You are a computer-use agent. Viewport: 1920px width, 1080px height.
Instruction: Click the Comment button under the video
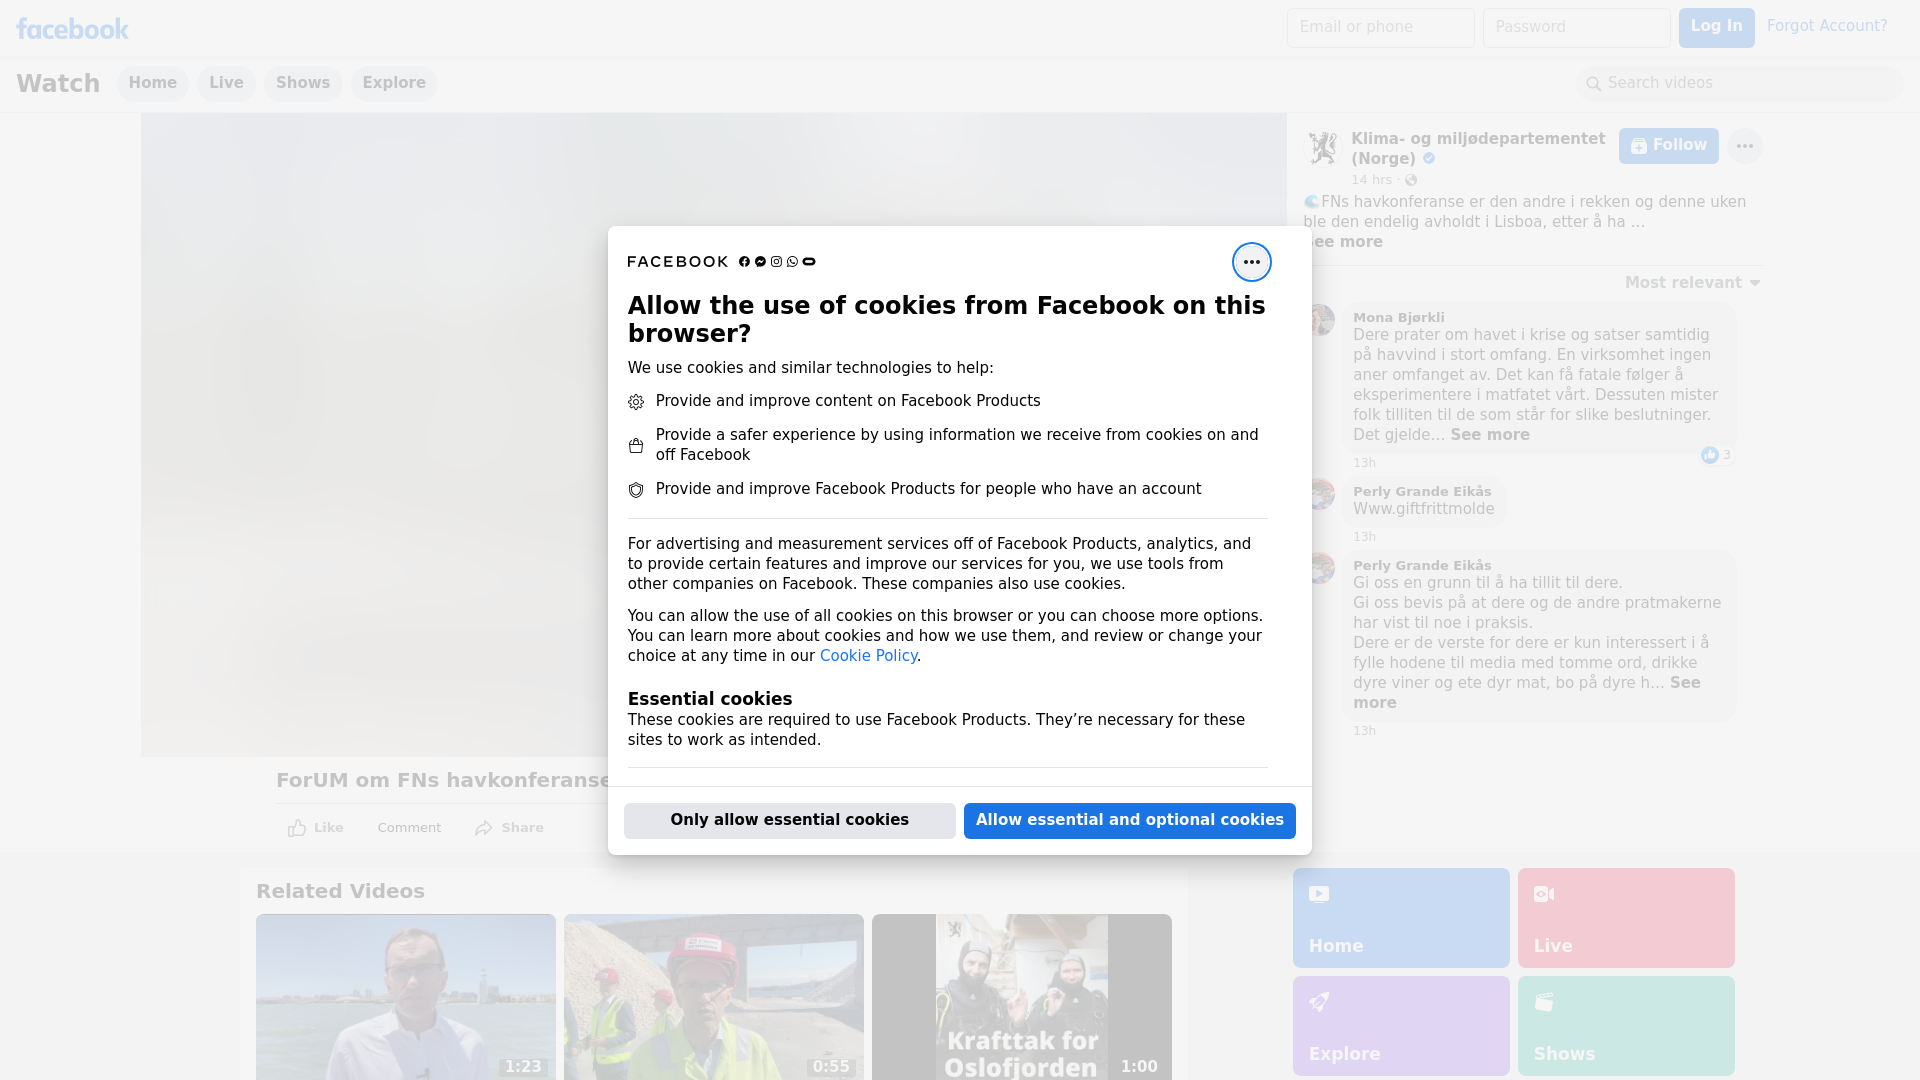pos(409,828)
